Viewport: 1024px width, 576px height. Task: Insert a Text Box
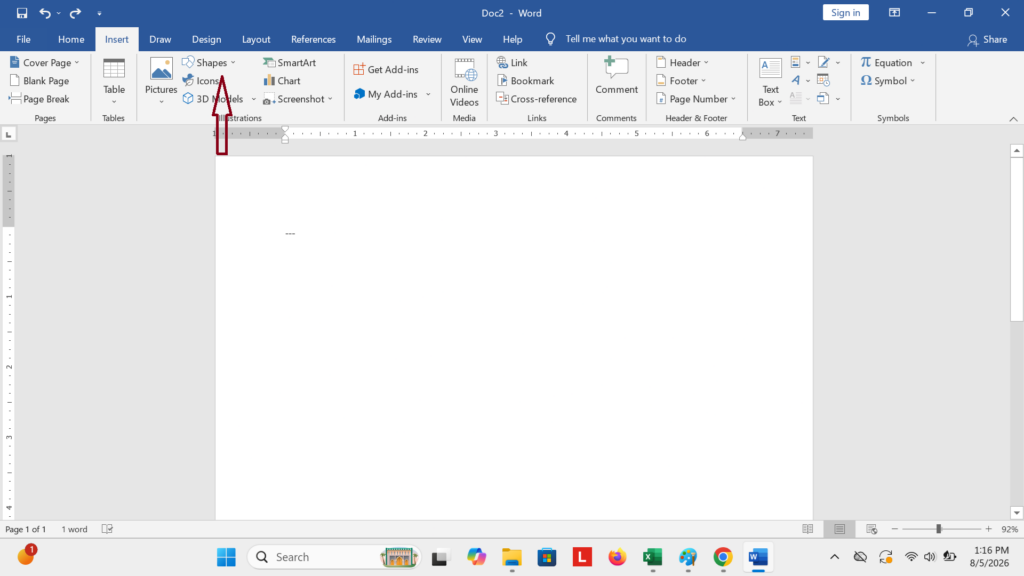pos(770,81)
